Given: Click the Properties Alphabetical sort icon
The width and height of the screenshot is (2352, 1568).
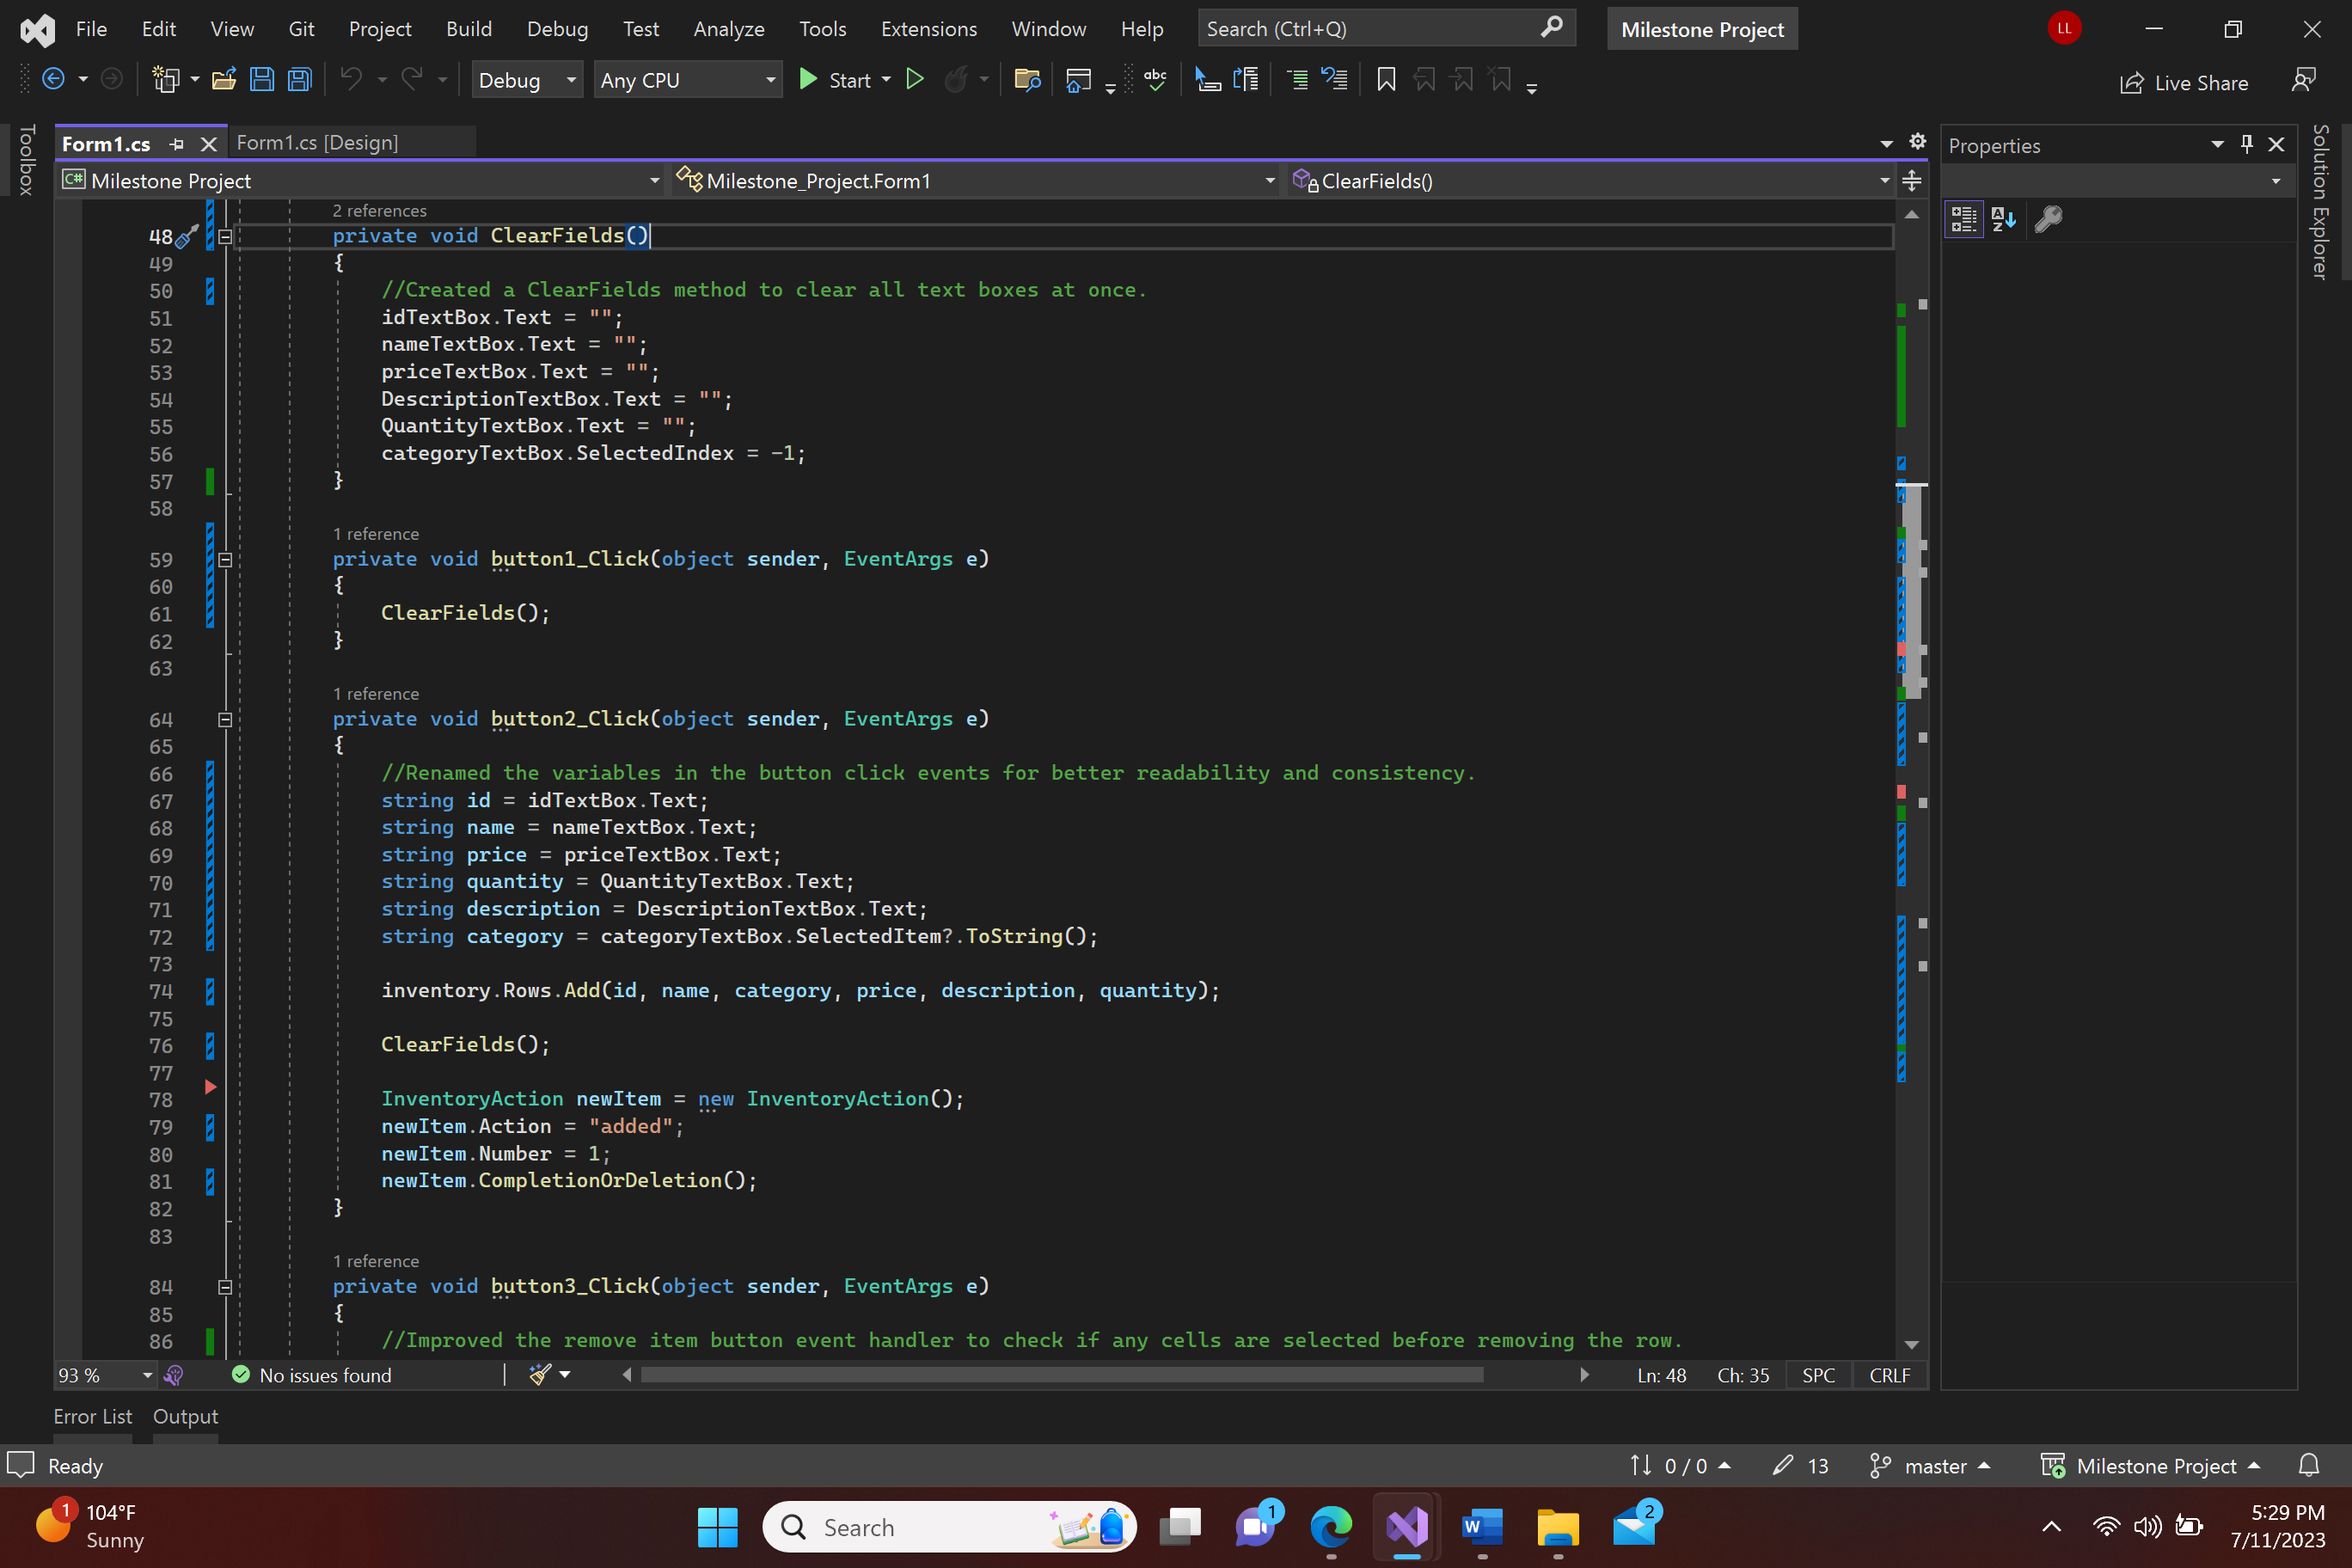Looking at the screenshot, I should (x=2003, y=219).
